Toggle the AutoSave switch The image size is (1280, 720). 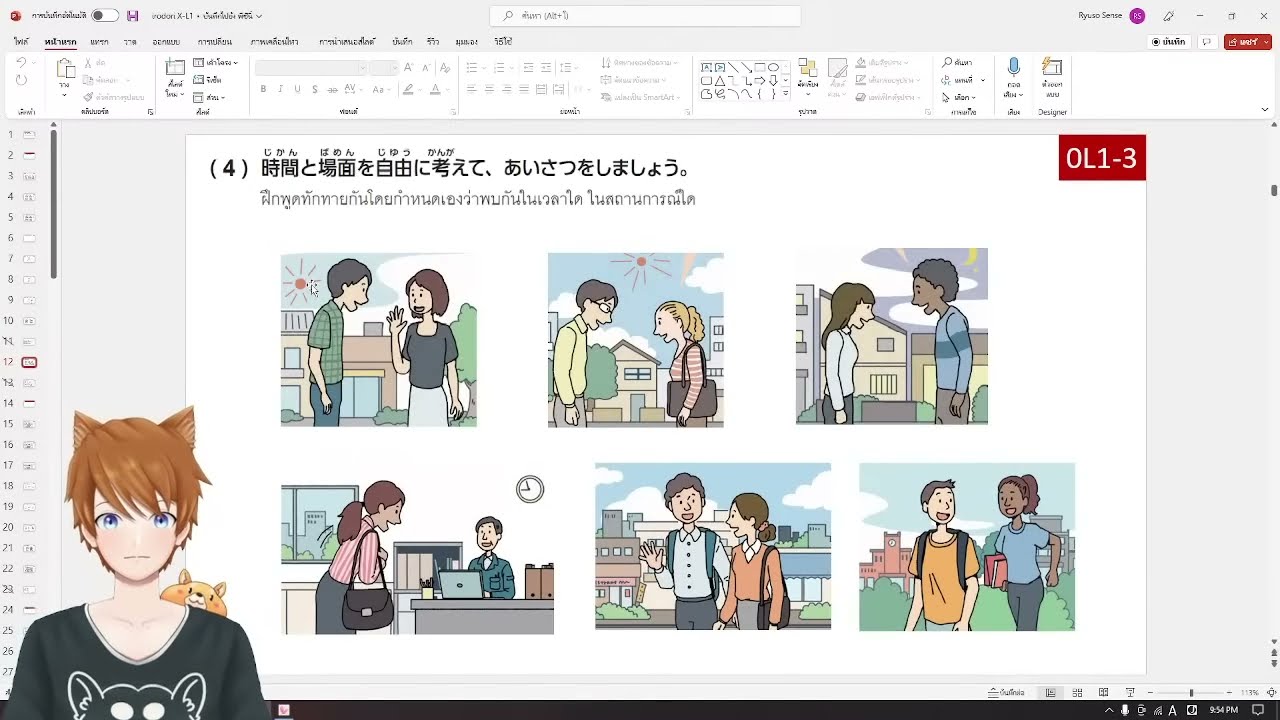pos(105,16)
